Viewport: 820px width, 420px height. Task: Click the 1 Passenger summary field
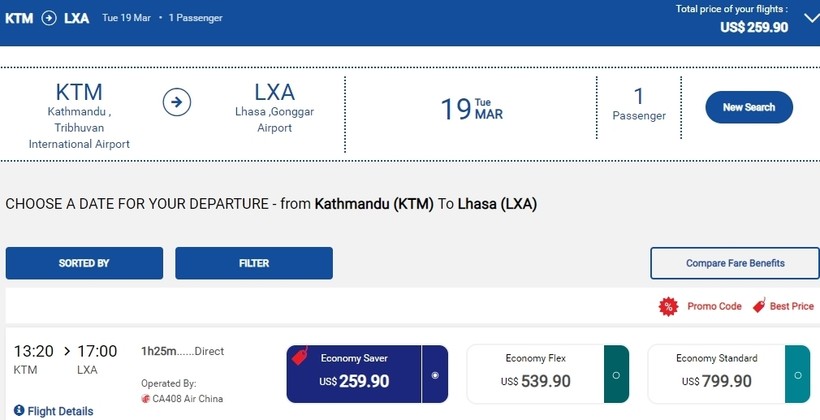(x=639, y=105)
